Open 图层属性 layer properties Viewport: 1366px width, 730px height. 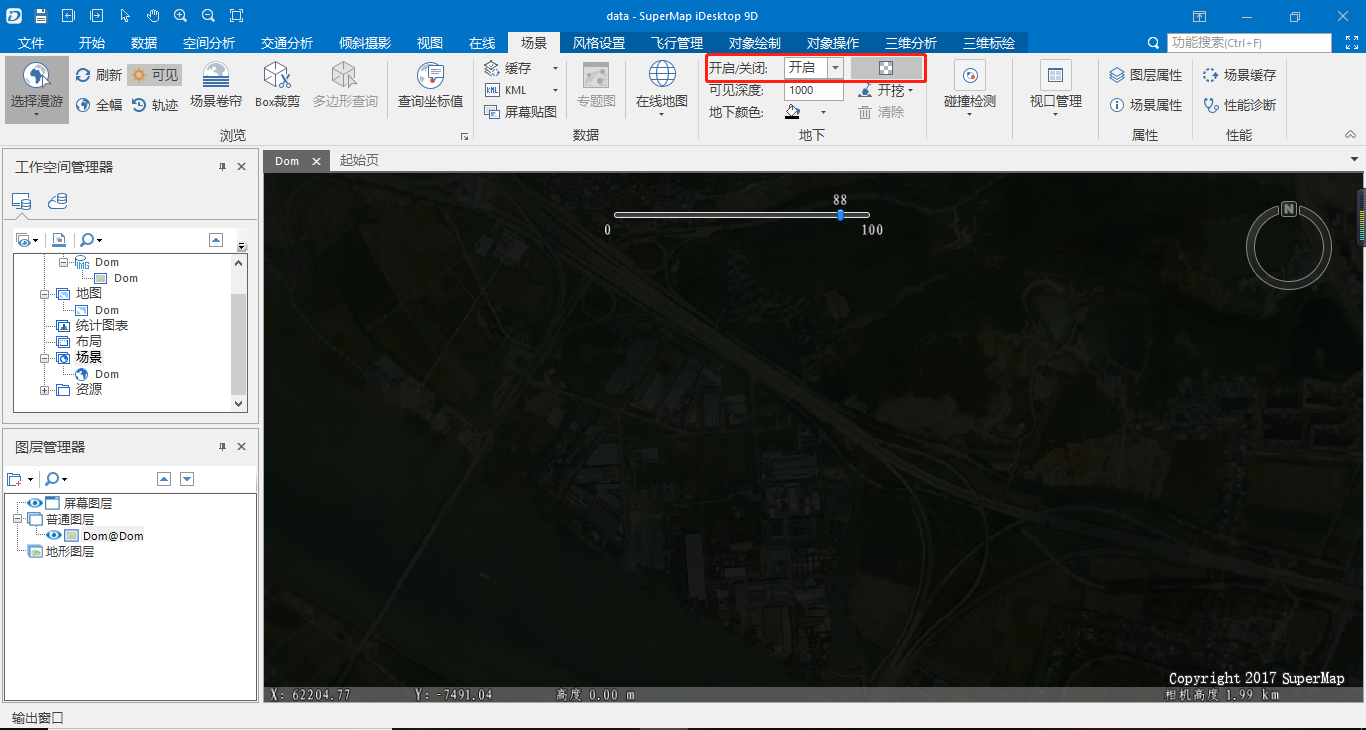click(1146, 75)
